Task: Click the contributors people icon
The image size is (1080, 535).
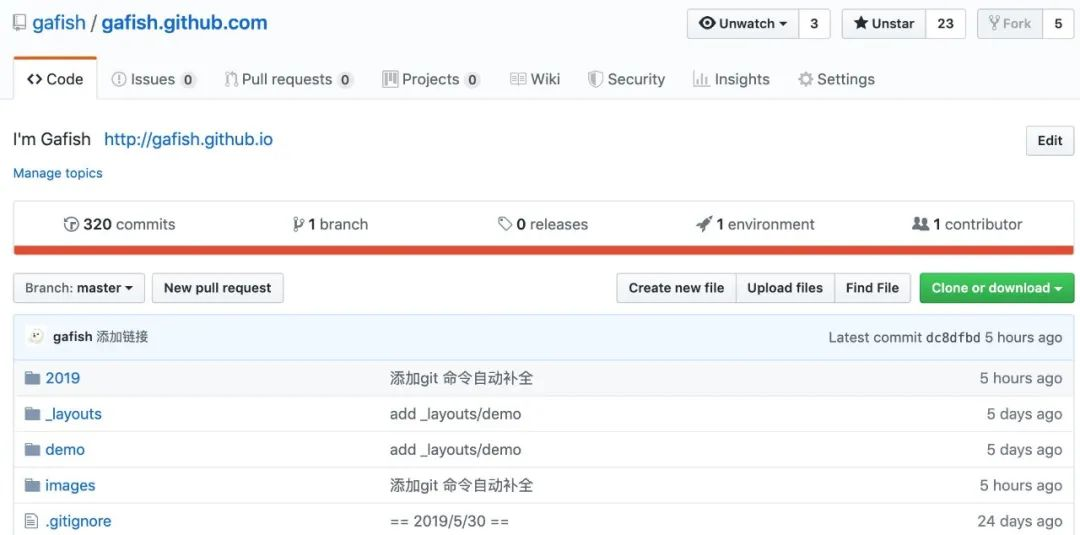Action: 921,224
